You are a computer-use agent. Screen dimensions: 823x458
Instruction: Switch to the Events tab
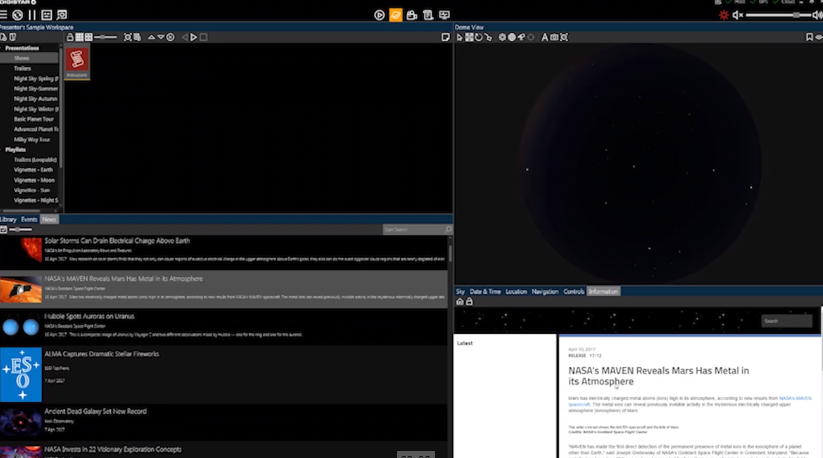[29, 219]
